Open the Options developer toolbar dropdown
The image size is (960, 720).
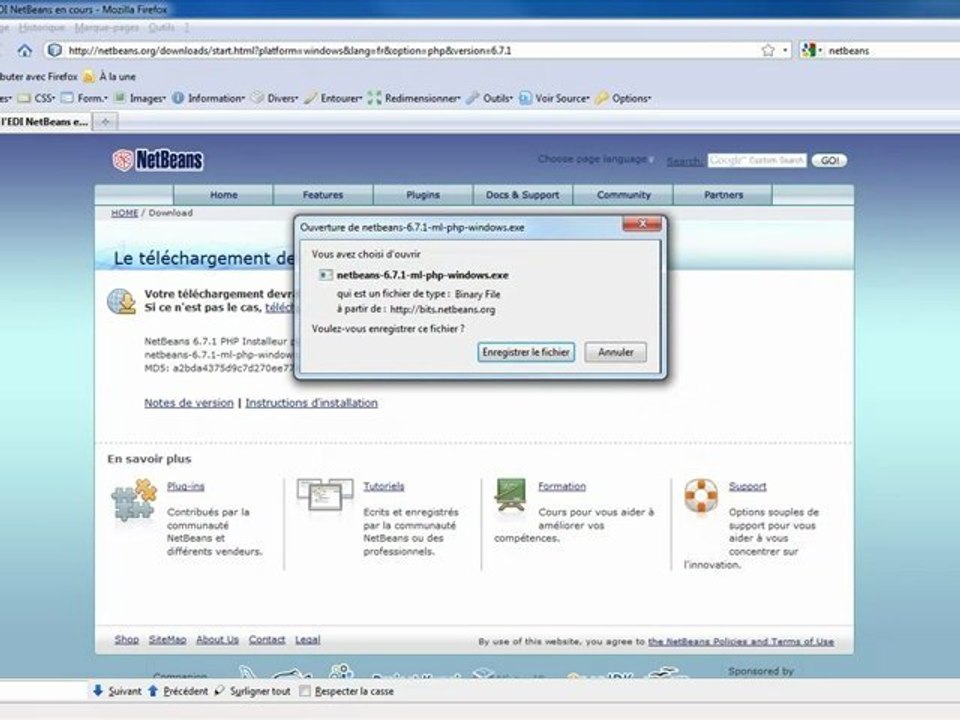(624, 98)
